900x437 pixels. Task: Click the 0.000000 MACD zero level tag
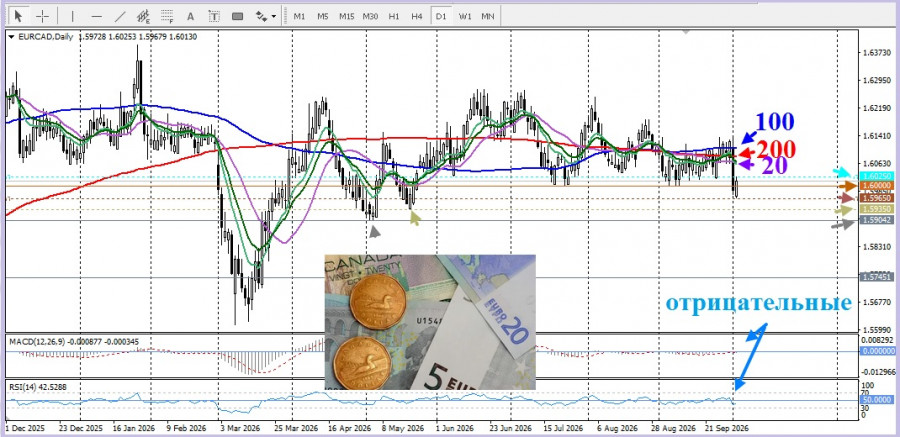pyautogui.click(x=877, y=351)
